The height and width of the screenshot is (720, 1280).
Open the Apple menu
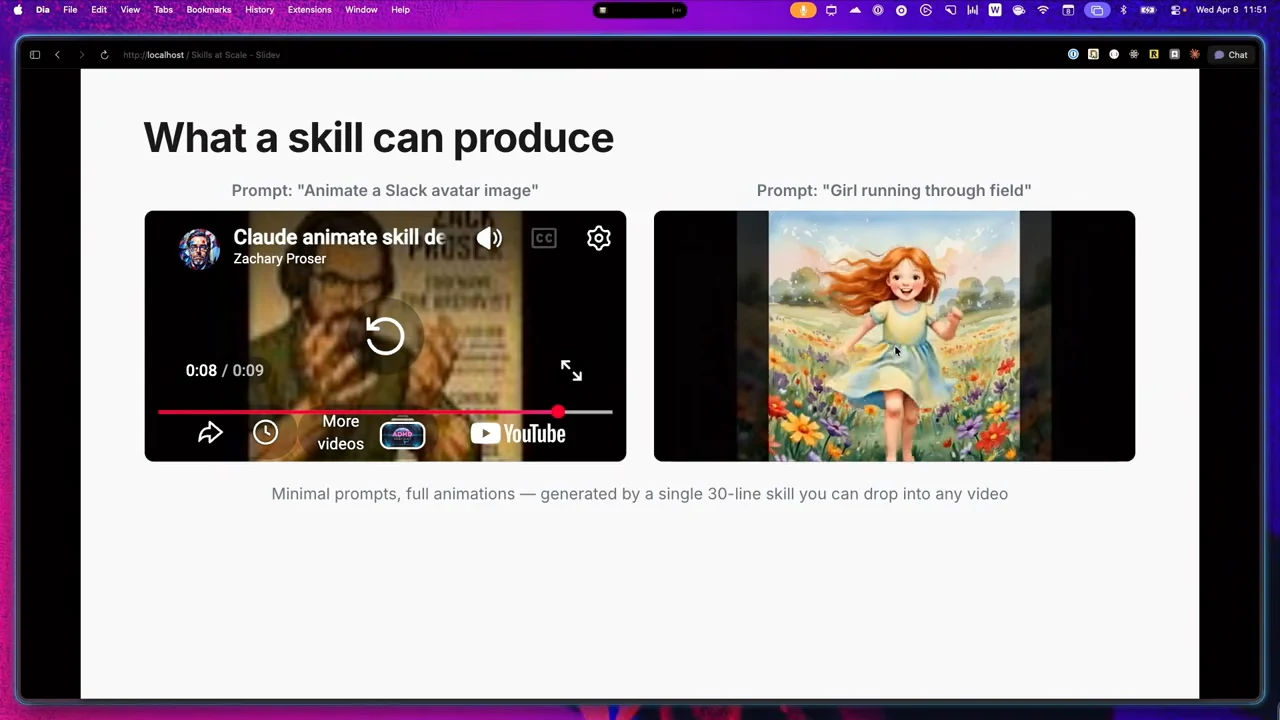[18, 10]
